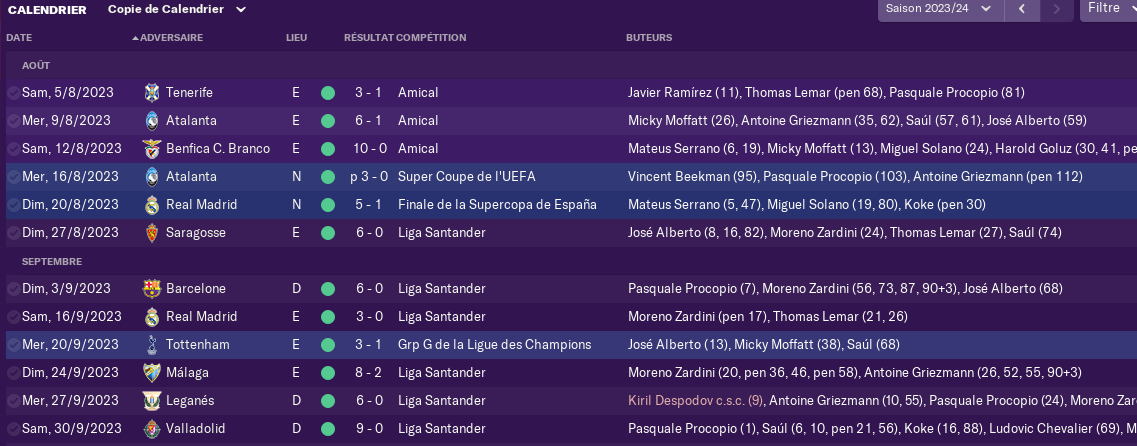
Task: Click the Tottenham club crest icon
Action: pos(152,344)
